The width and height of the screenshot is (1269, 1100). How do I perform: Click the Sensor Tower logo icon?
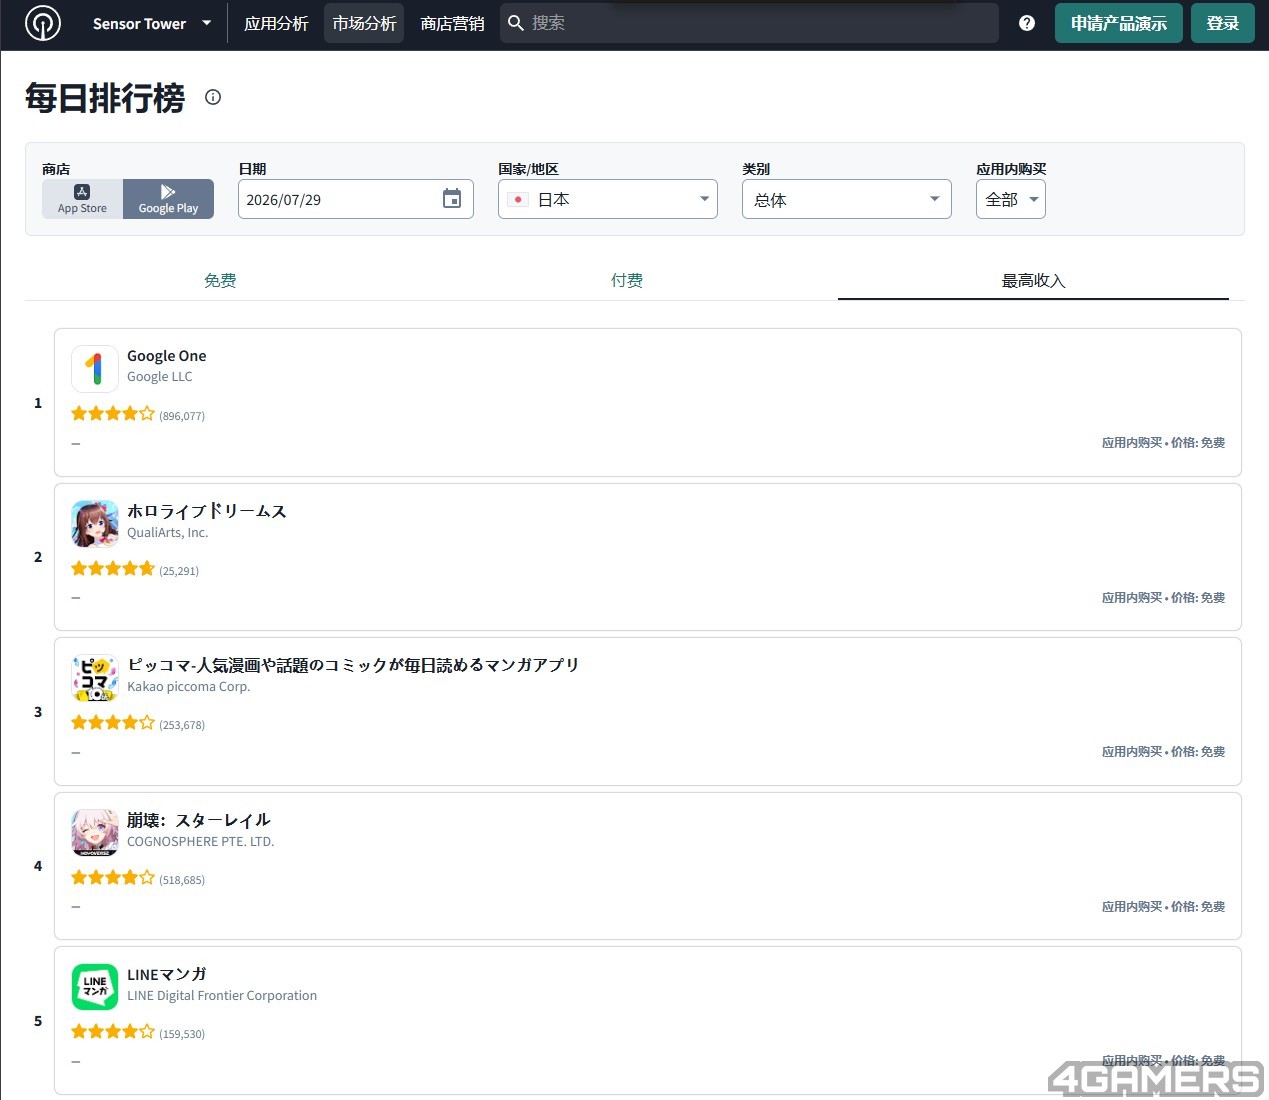42,23
